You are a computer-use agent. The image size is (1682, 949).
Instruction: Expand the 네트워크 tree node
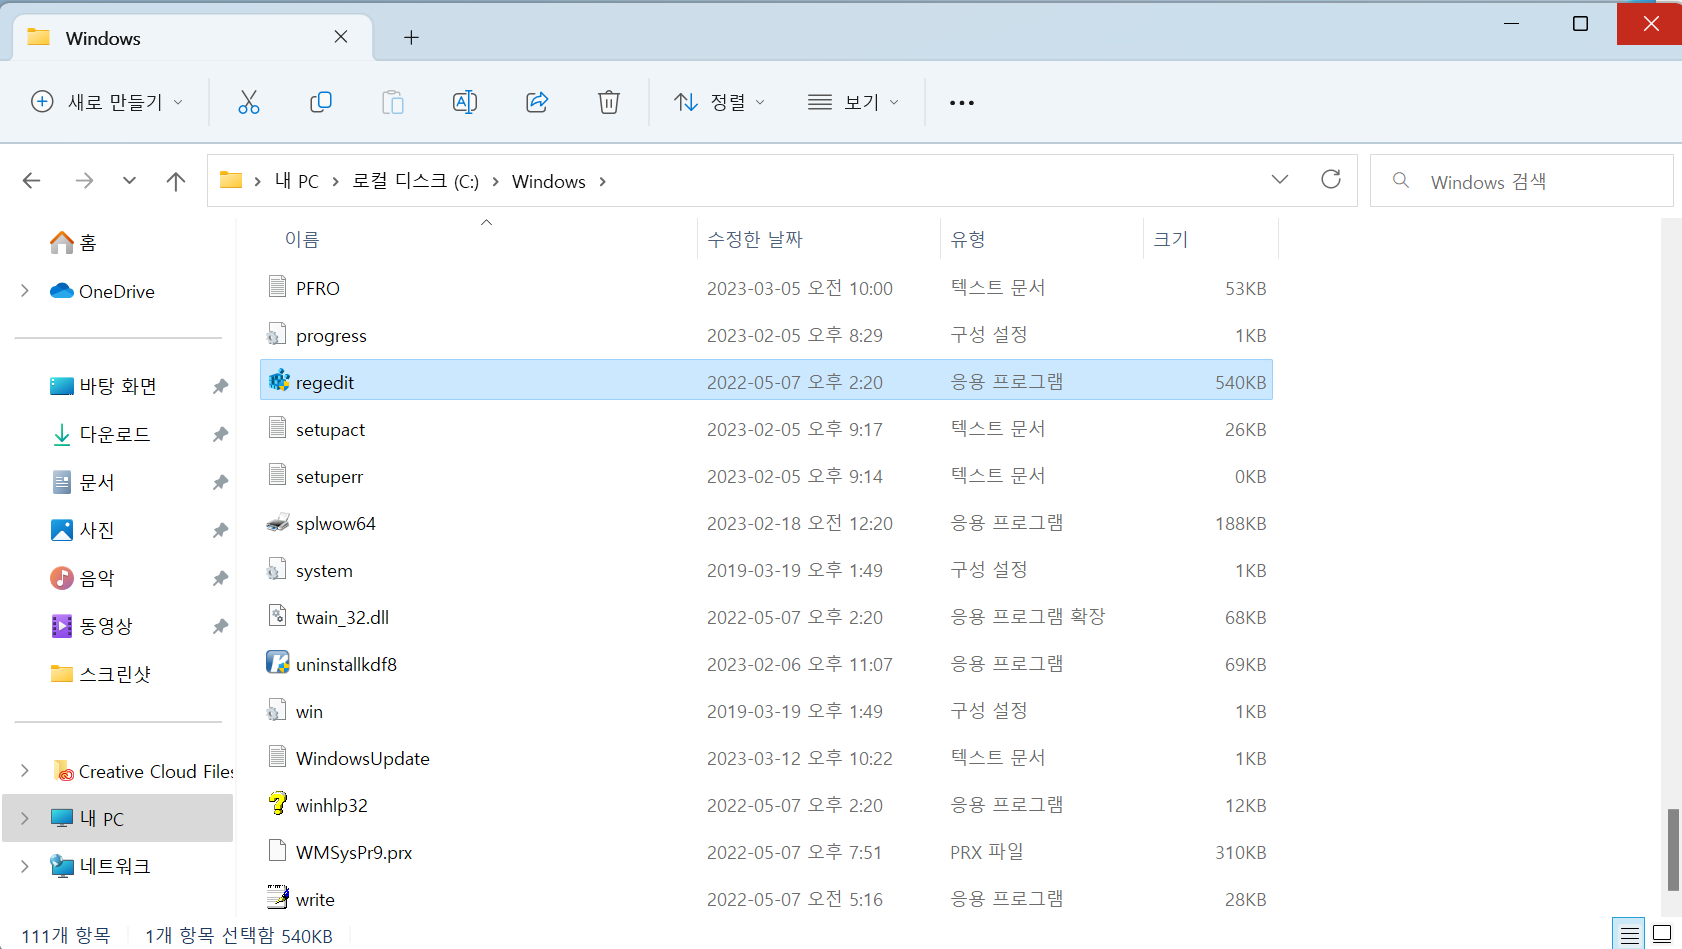pos(25,866)
